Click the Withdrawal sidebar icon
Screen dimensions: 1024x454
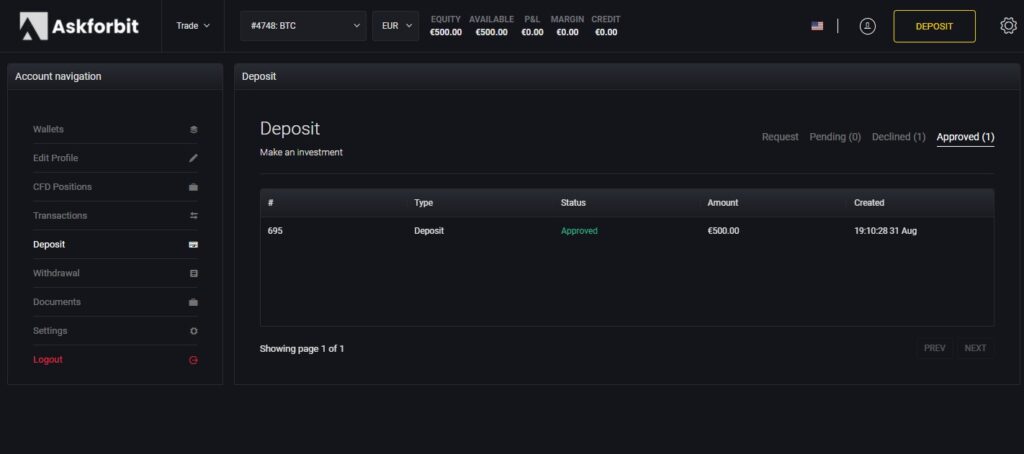193,273
